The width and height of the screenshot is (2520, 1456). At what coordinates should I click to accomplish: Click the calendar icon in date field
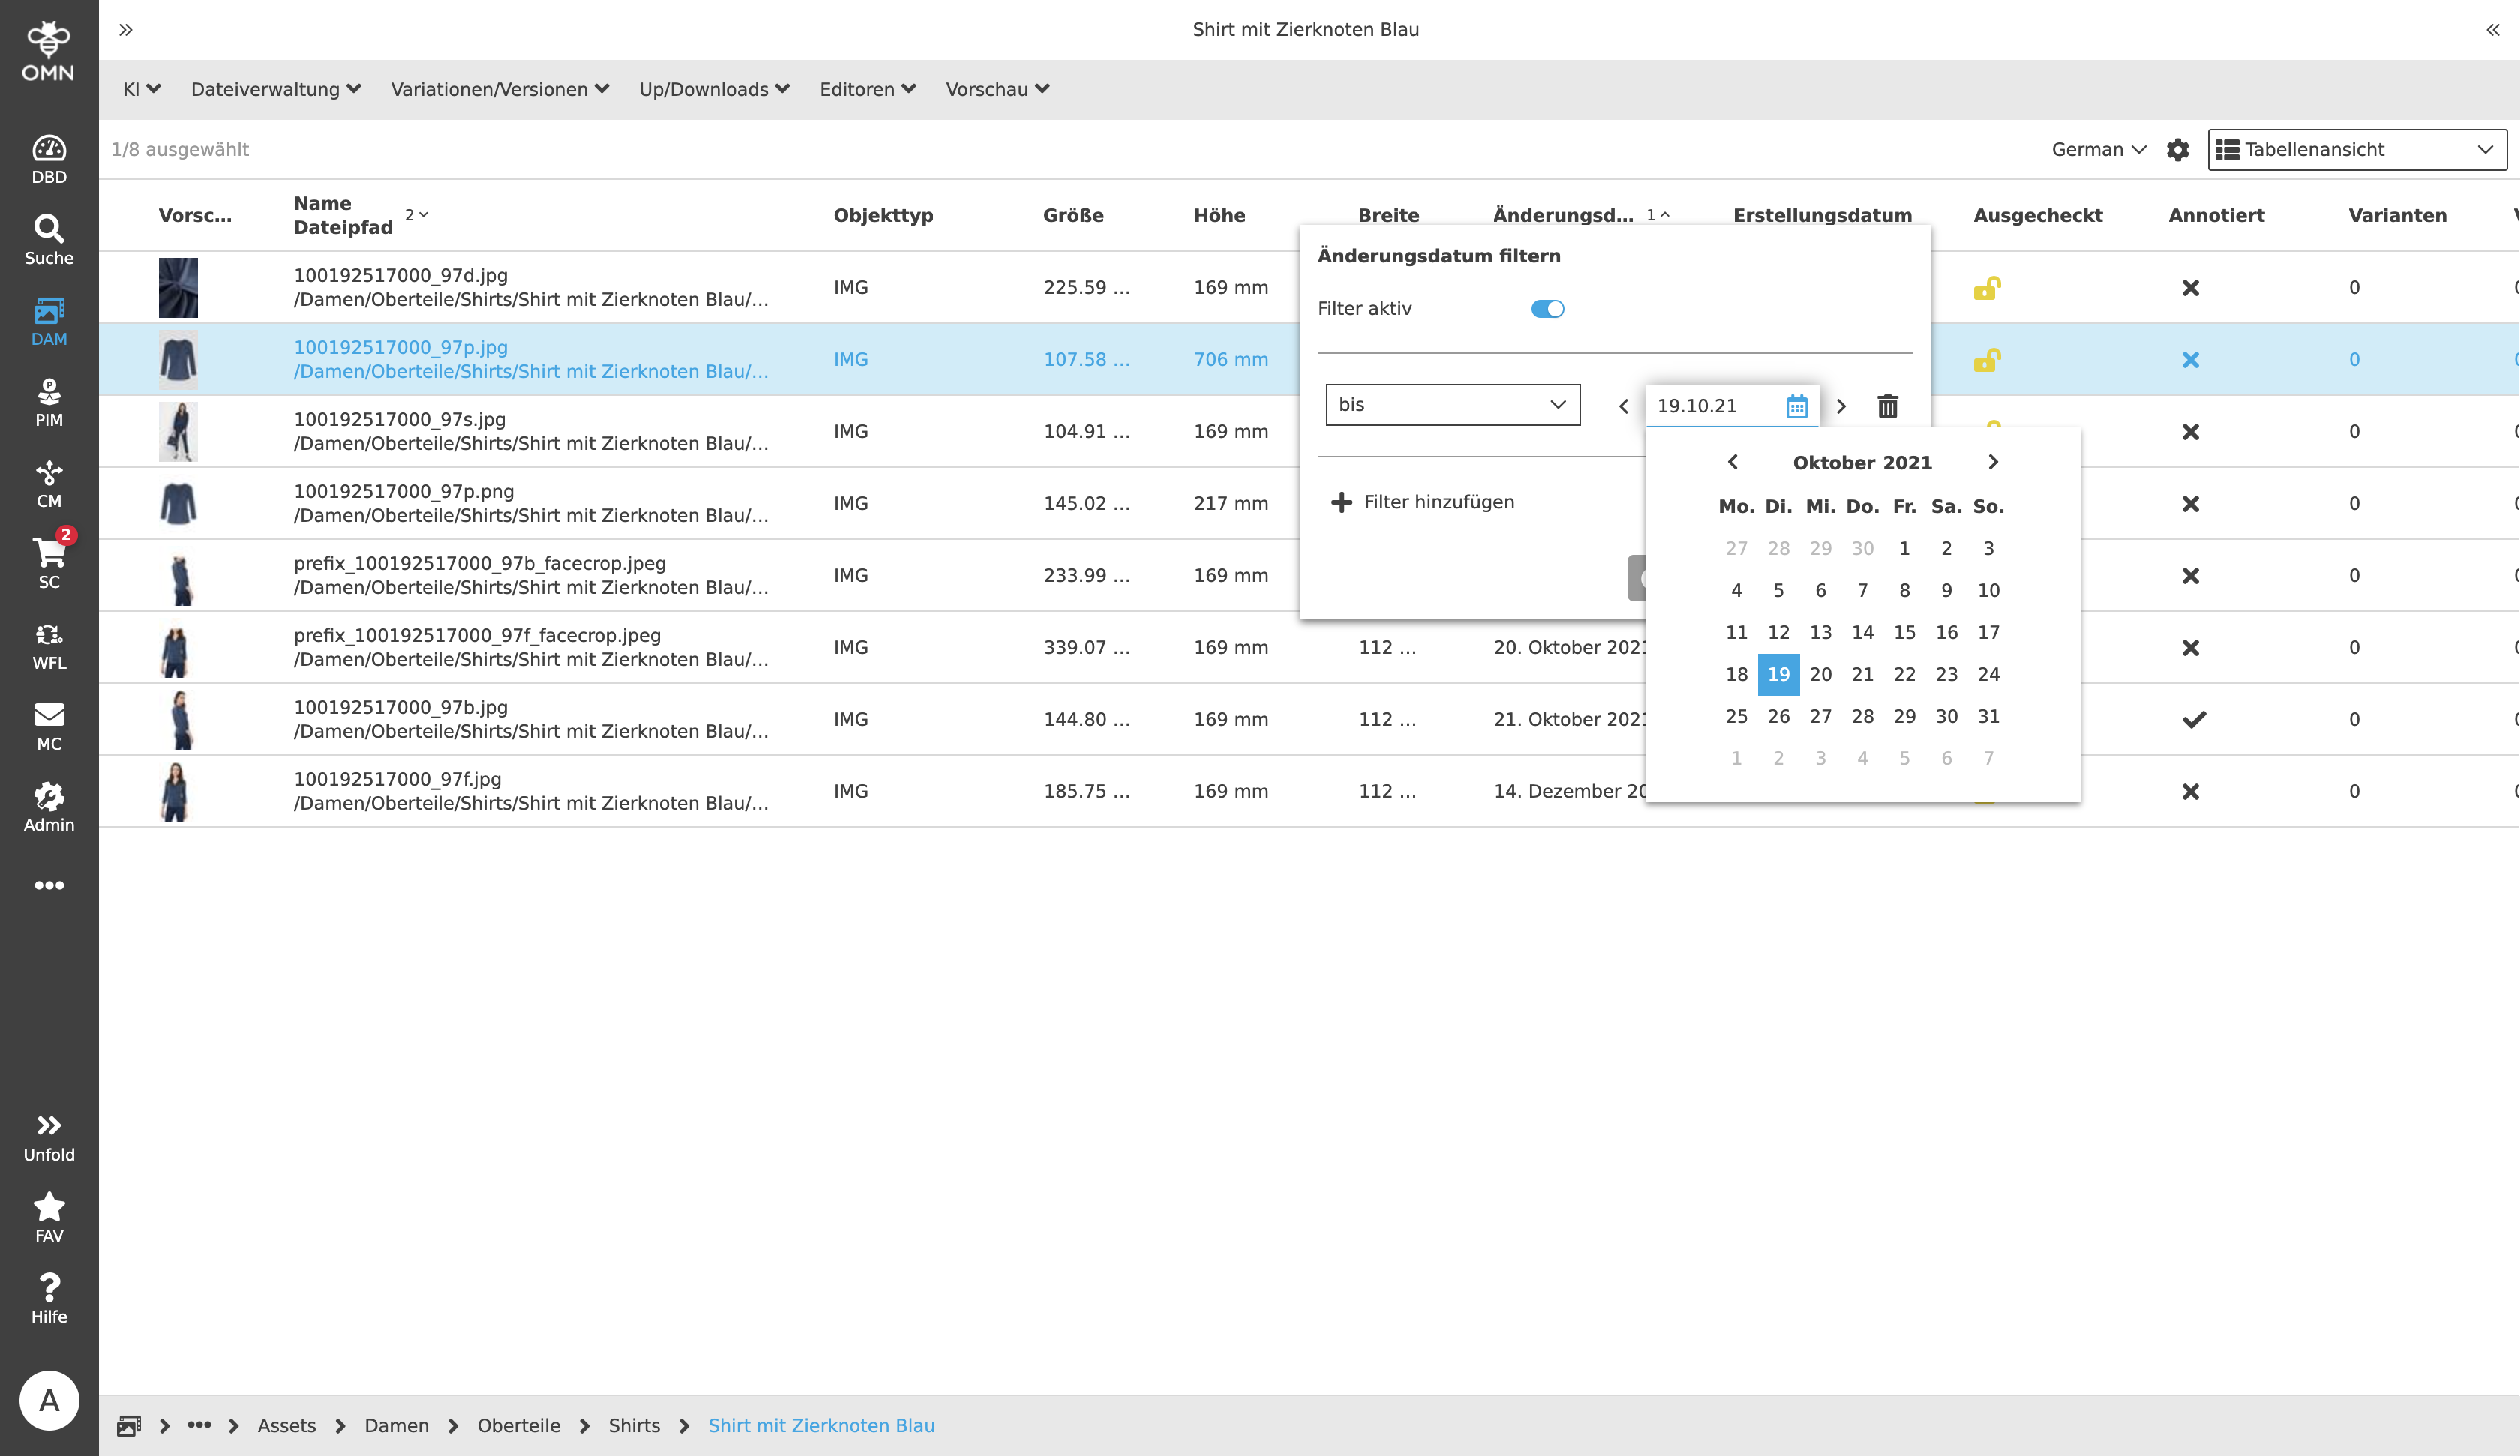point(1796,406)
